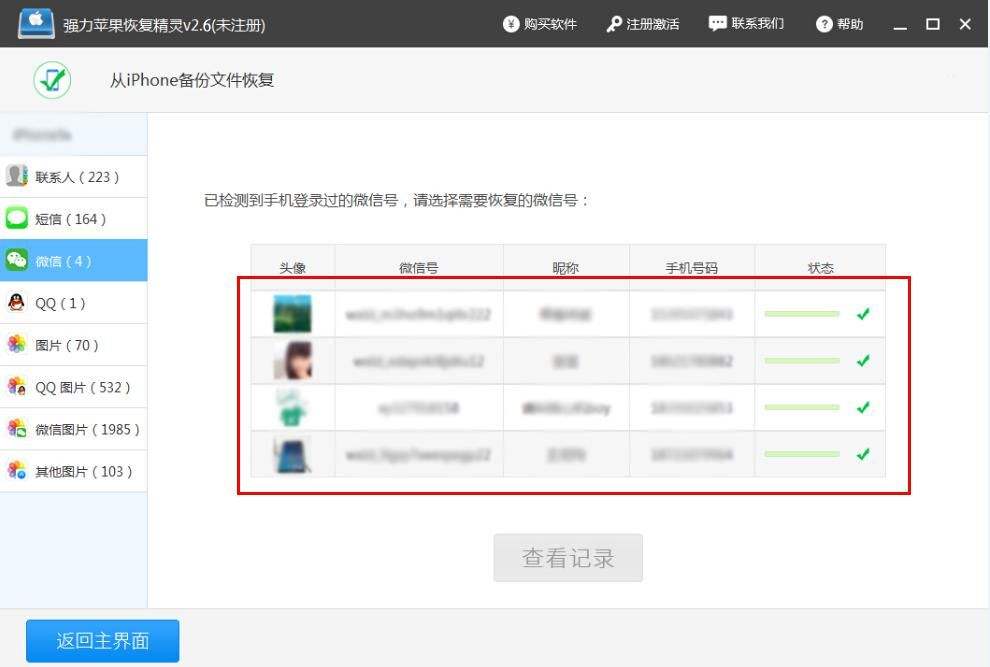Open 注册激活 in the title bar
The image size is (990, 667).
coord(643,24)
